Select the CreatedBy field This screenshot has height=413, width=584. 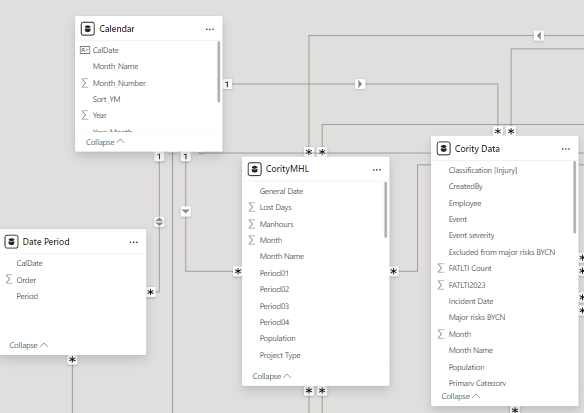point(466,186)
